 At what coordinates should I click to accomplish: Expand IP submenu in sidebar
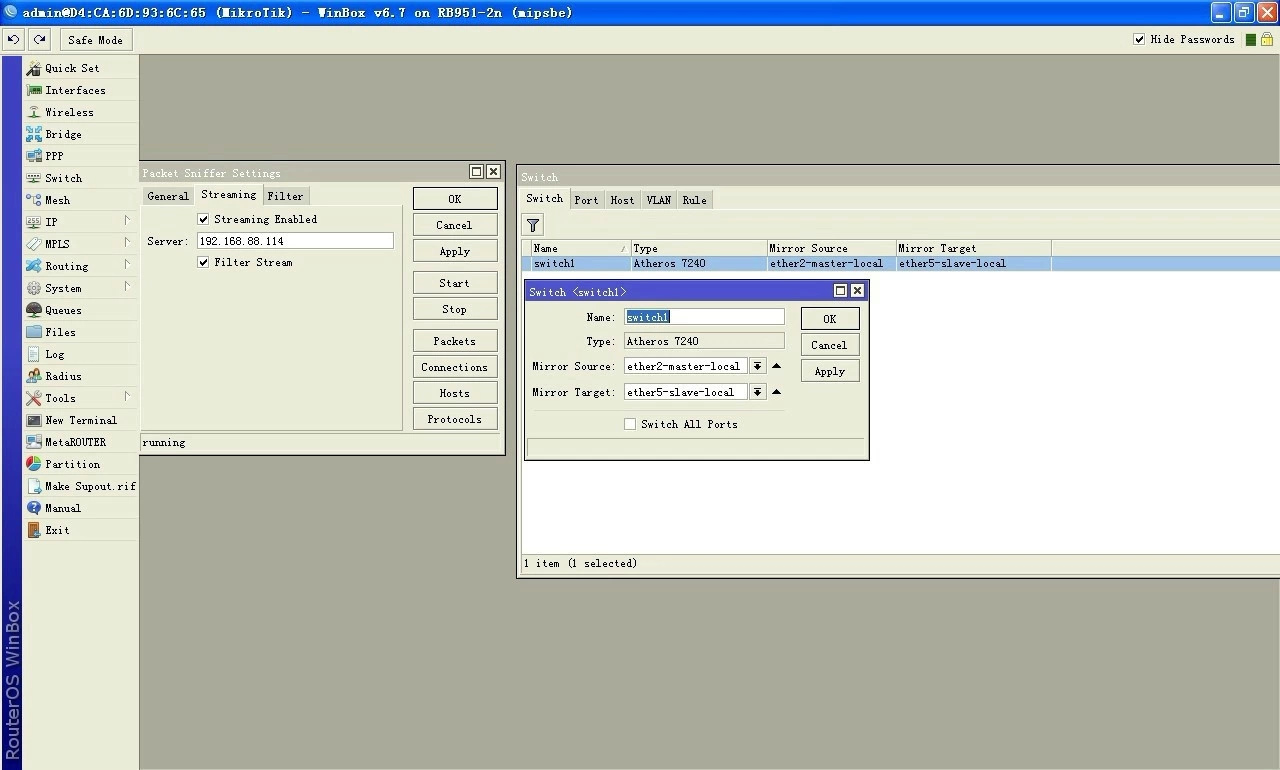tap(127, 221)
